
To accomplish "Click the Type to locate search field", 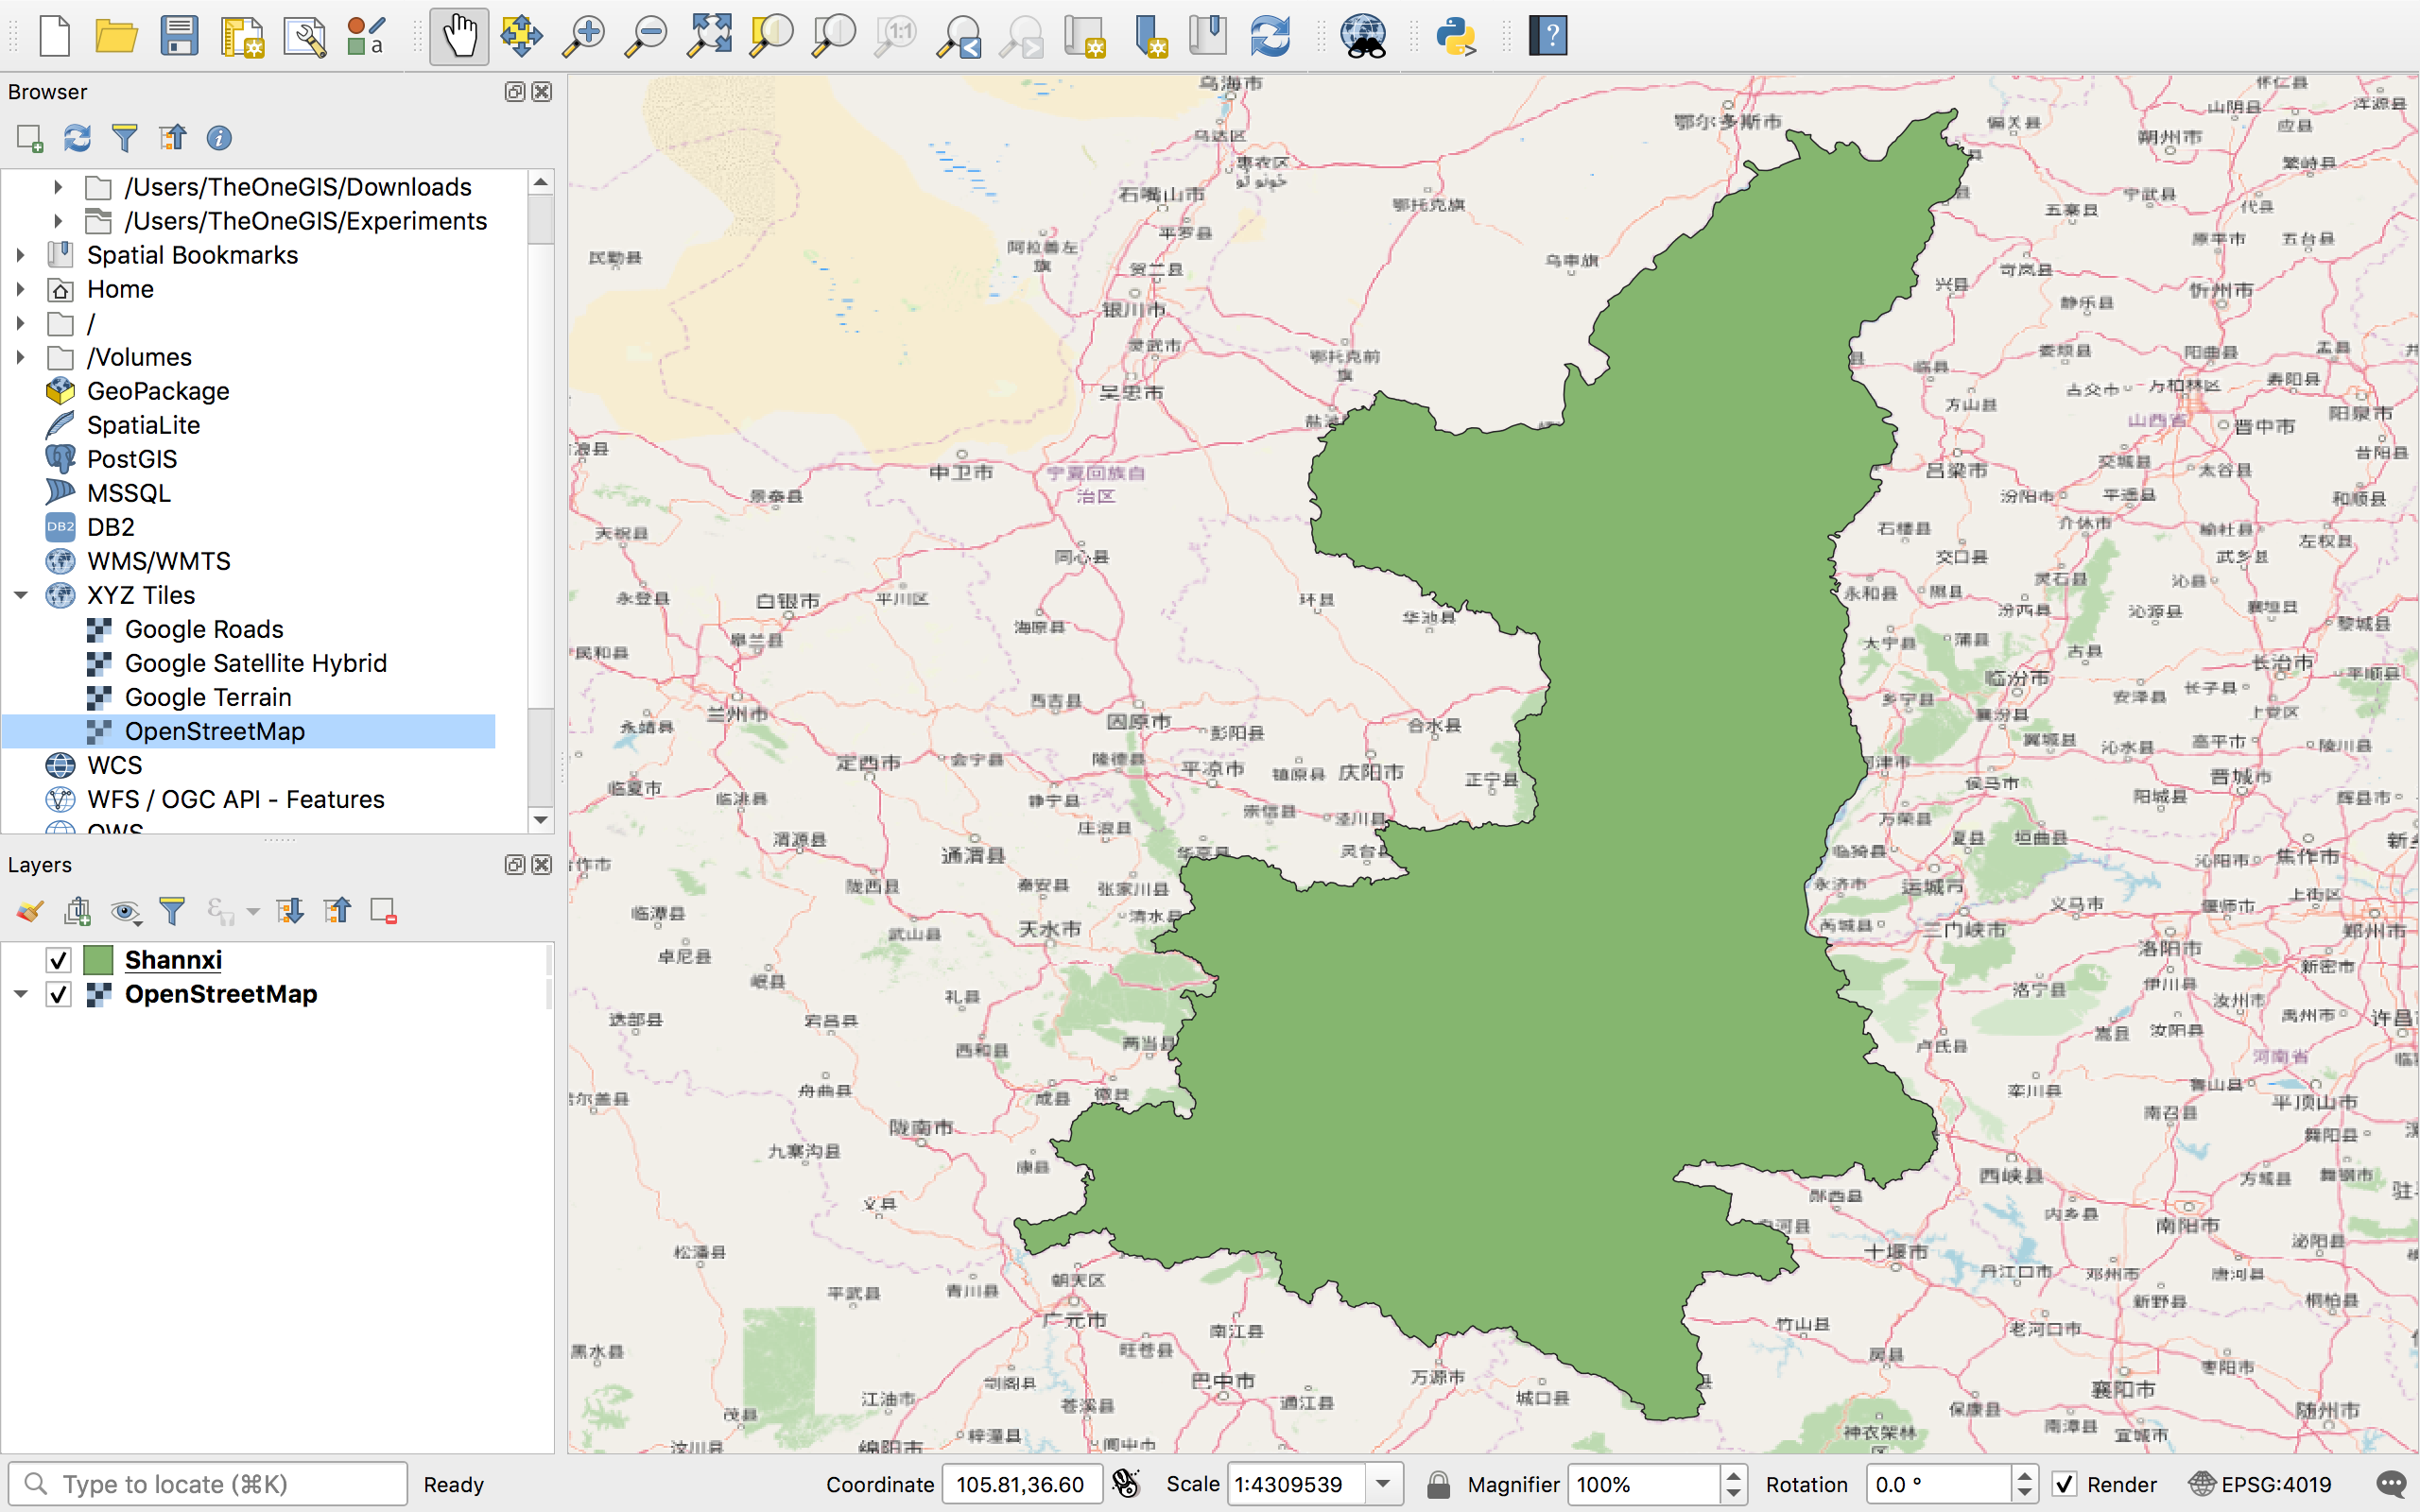I will pyautogui.click(x=207, y=1484).
